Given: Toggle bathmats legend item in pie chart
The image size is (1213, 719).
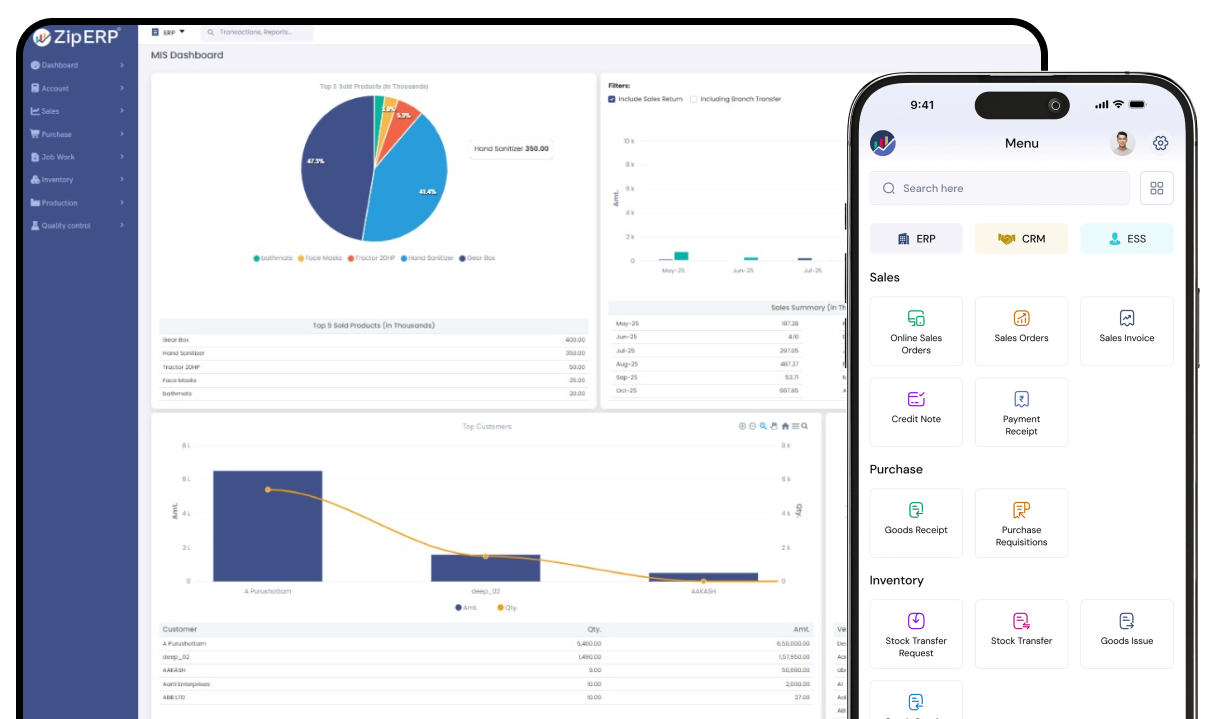Looking at the screenshot, I should pyautogui.click(x=273, y=258).
